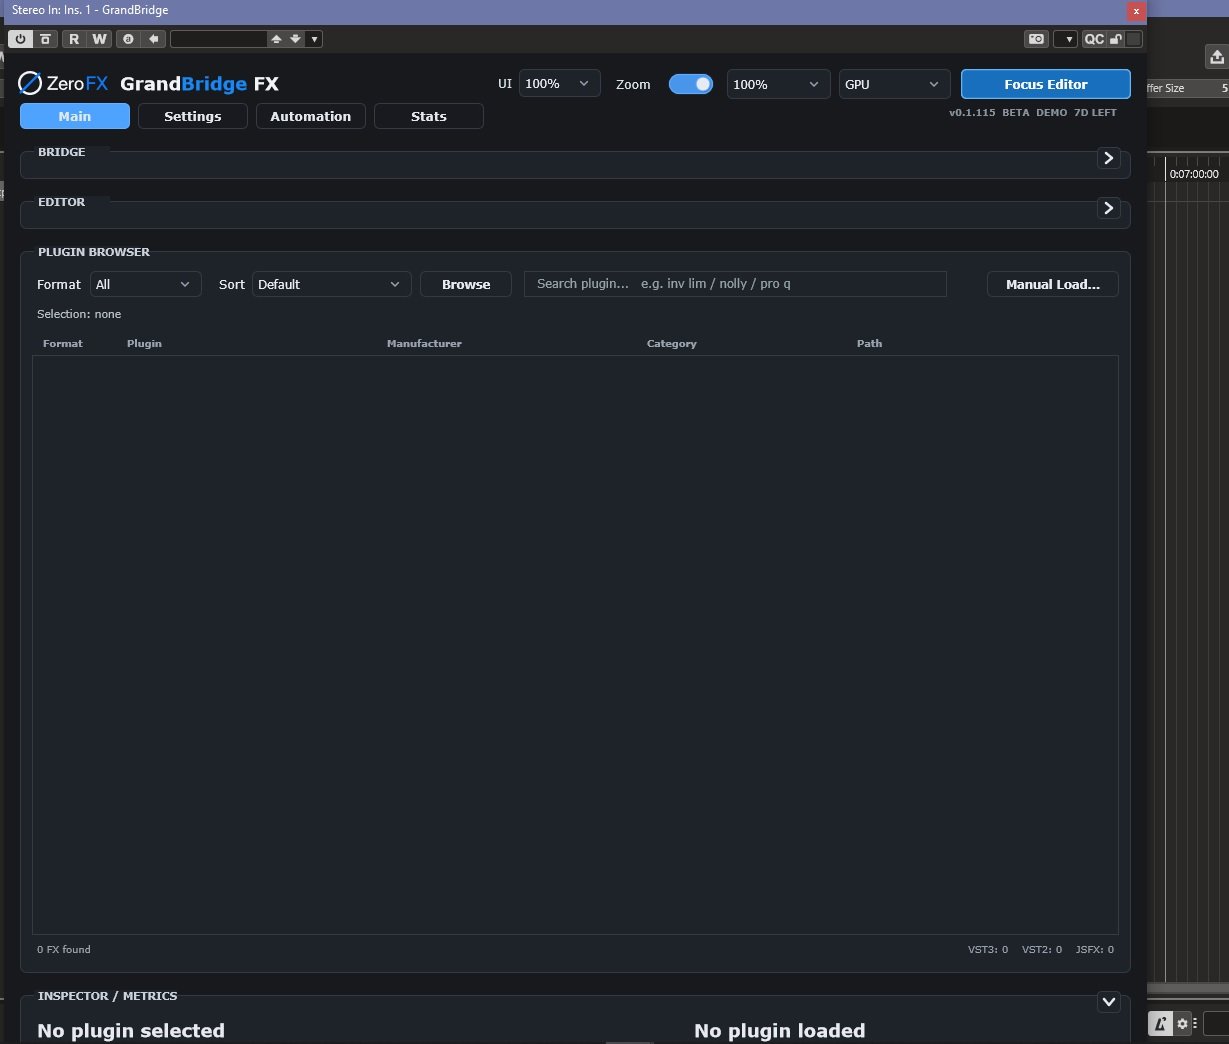Click the export upload icon in DAW window

point(1216,57)
